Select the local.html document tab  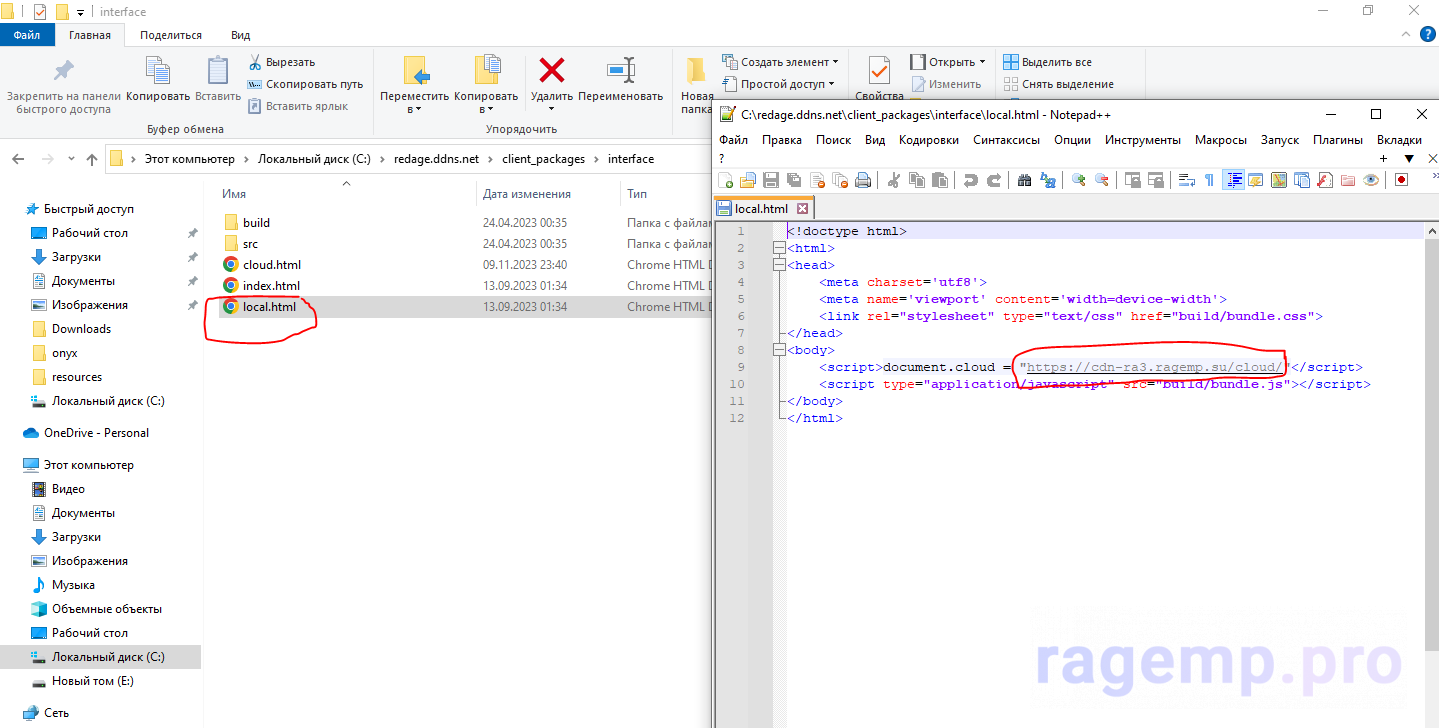[765, 209]
